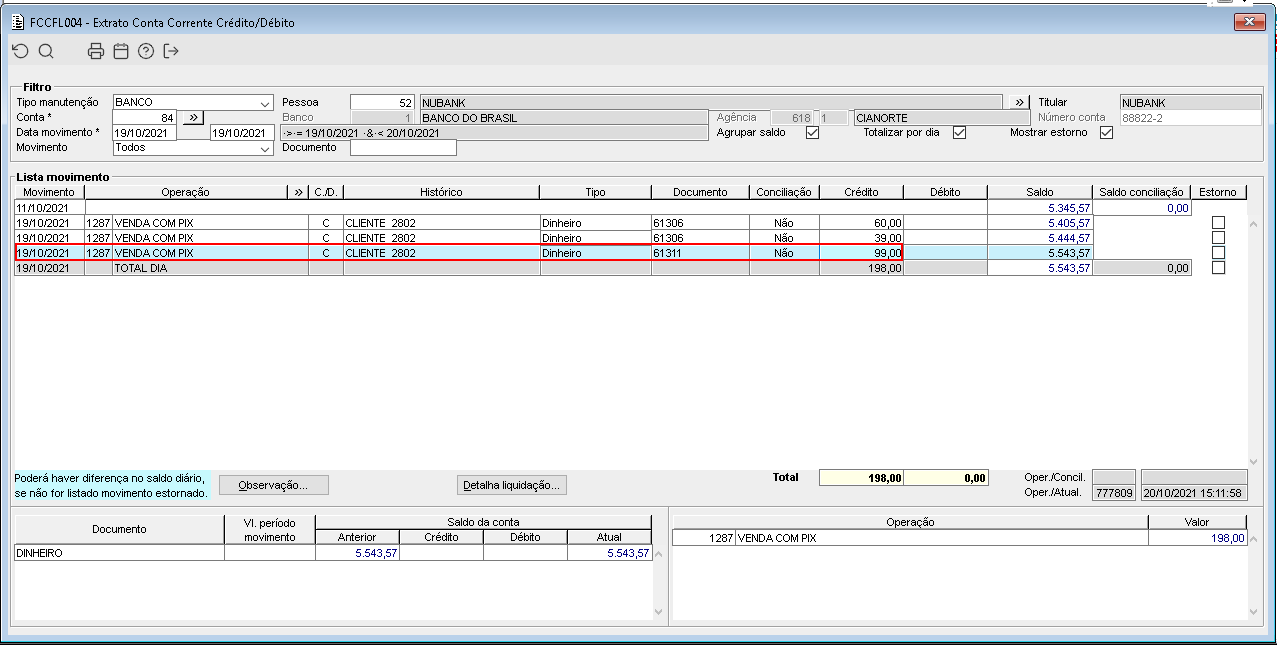
Task: Click the DINHEIRO row in bottom-left grid
Action: pyautogui.click(x=333, y=552)
